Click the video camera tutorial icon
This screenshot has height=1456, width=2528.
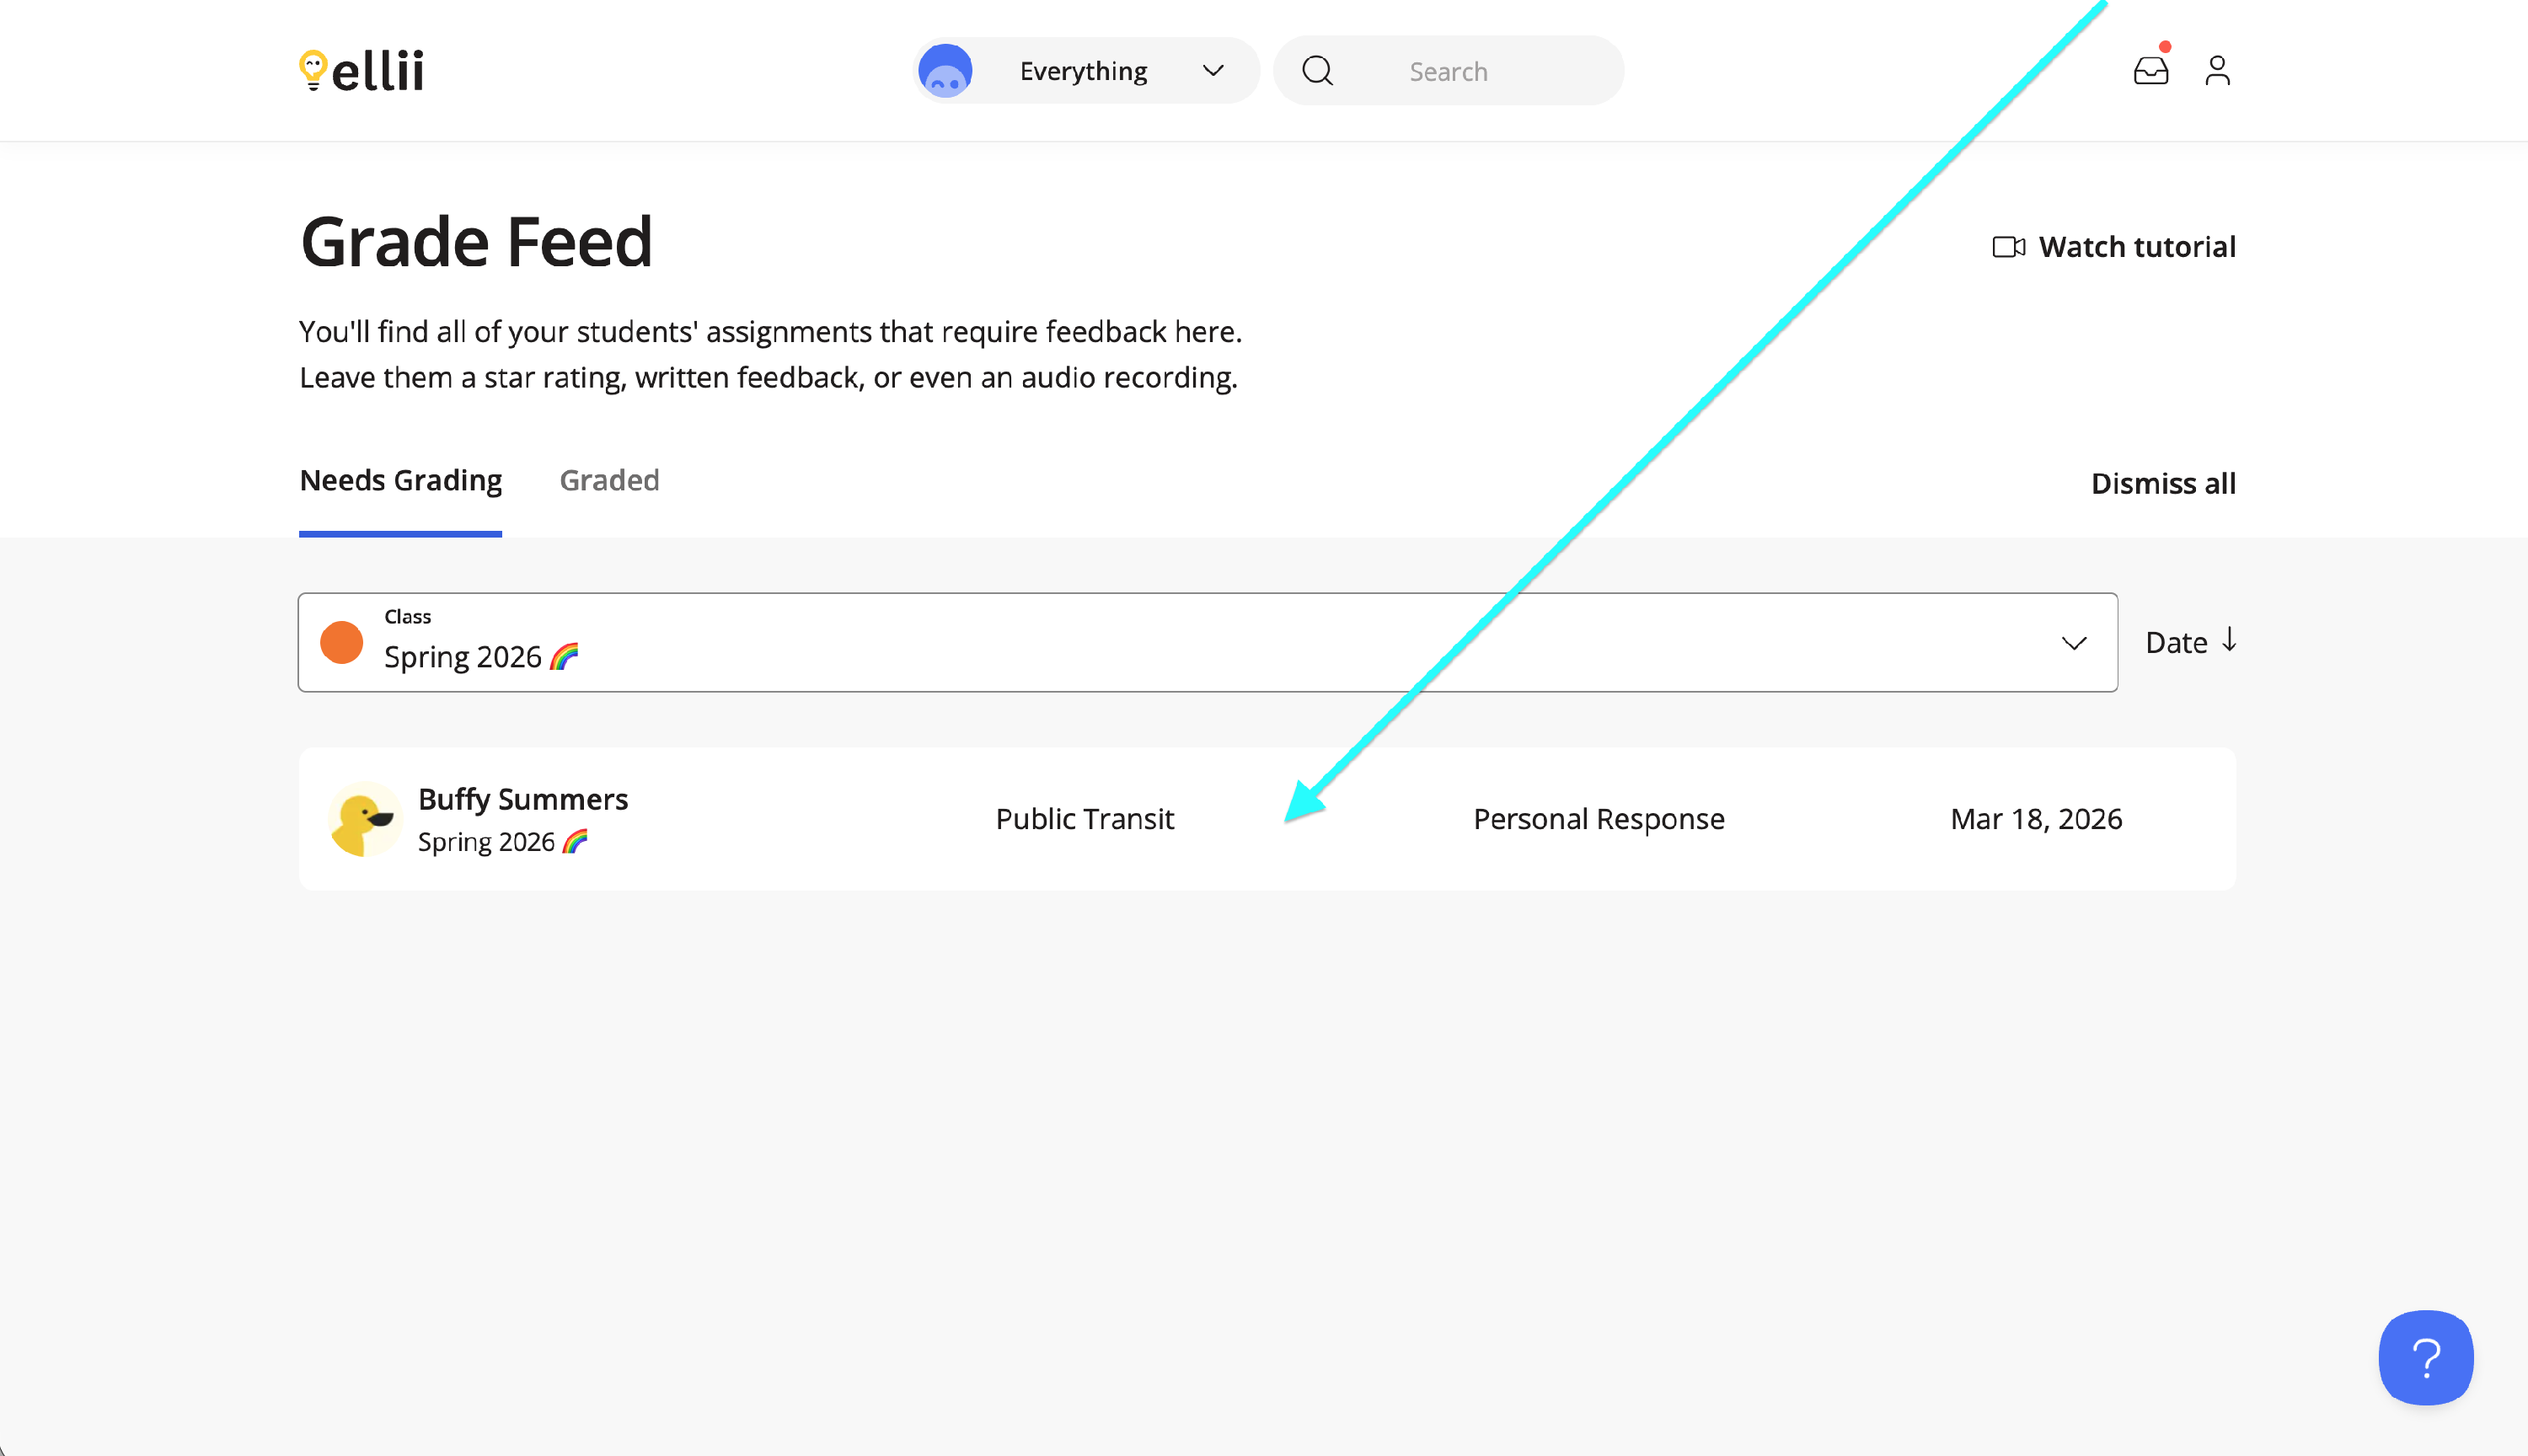pos(2007,247)
